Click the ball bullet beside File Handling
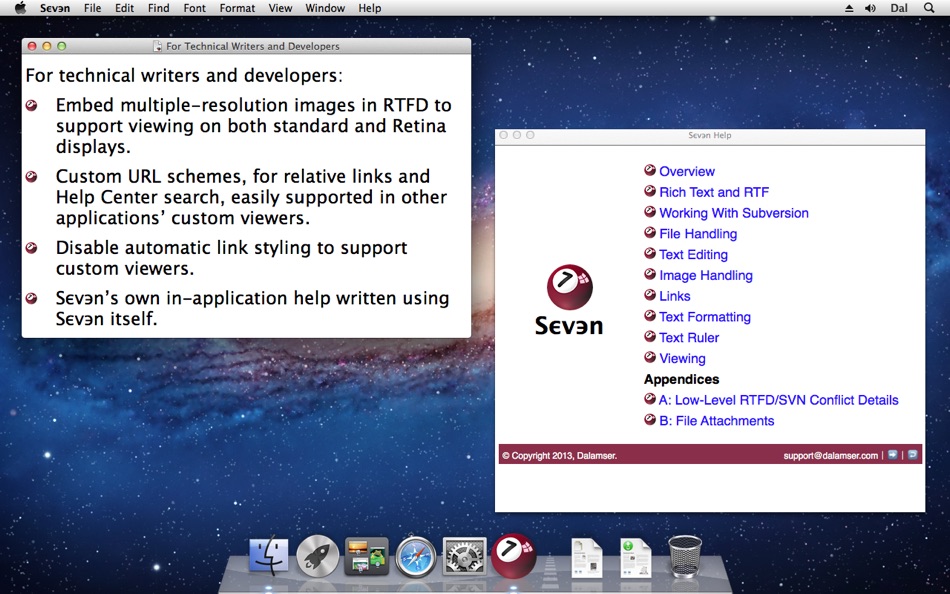This screenshot has width=950, height=594. tap(650, 232)
